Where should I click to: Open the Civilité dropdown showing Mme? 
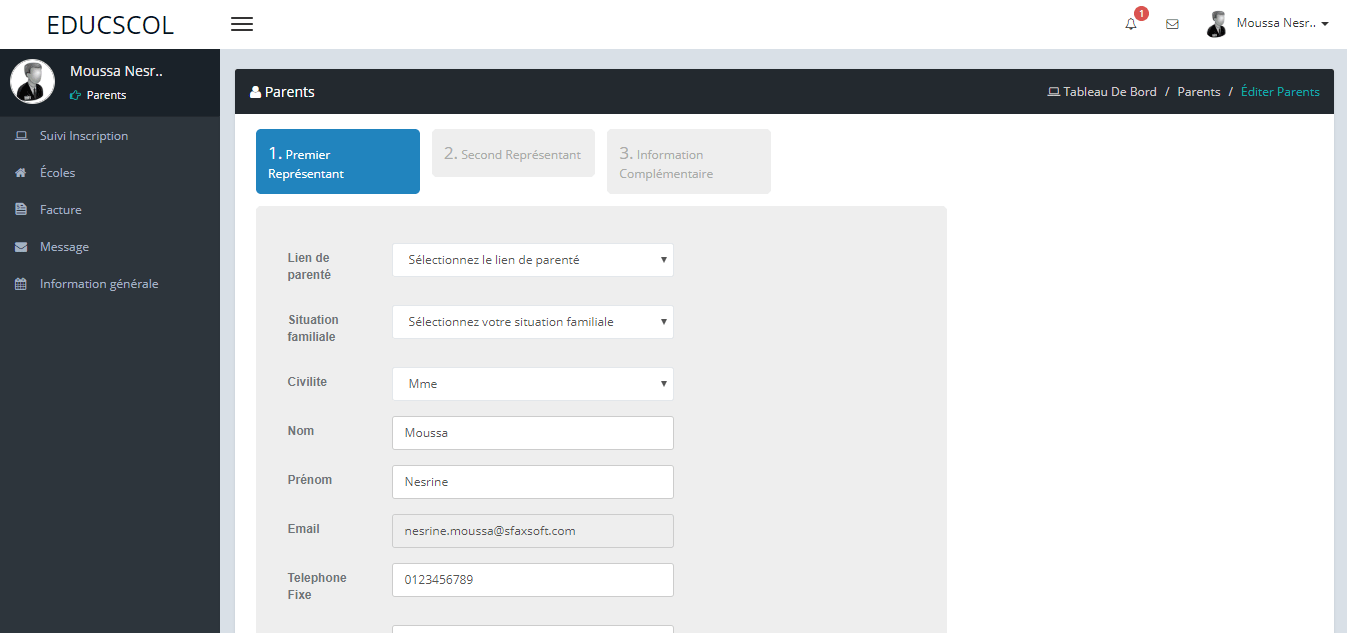tap(532, 384)
